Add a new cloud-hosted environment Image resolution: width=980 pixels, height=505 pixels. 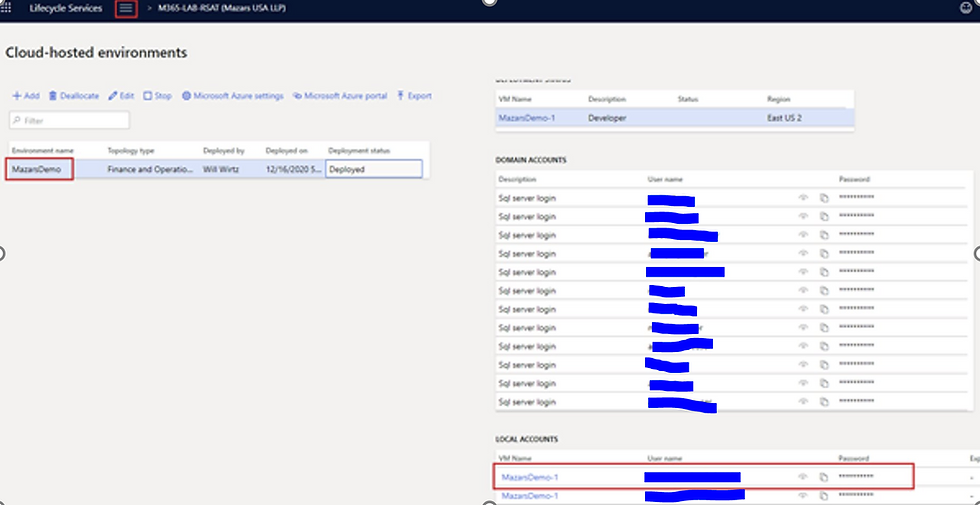point(26,96)
